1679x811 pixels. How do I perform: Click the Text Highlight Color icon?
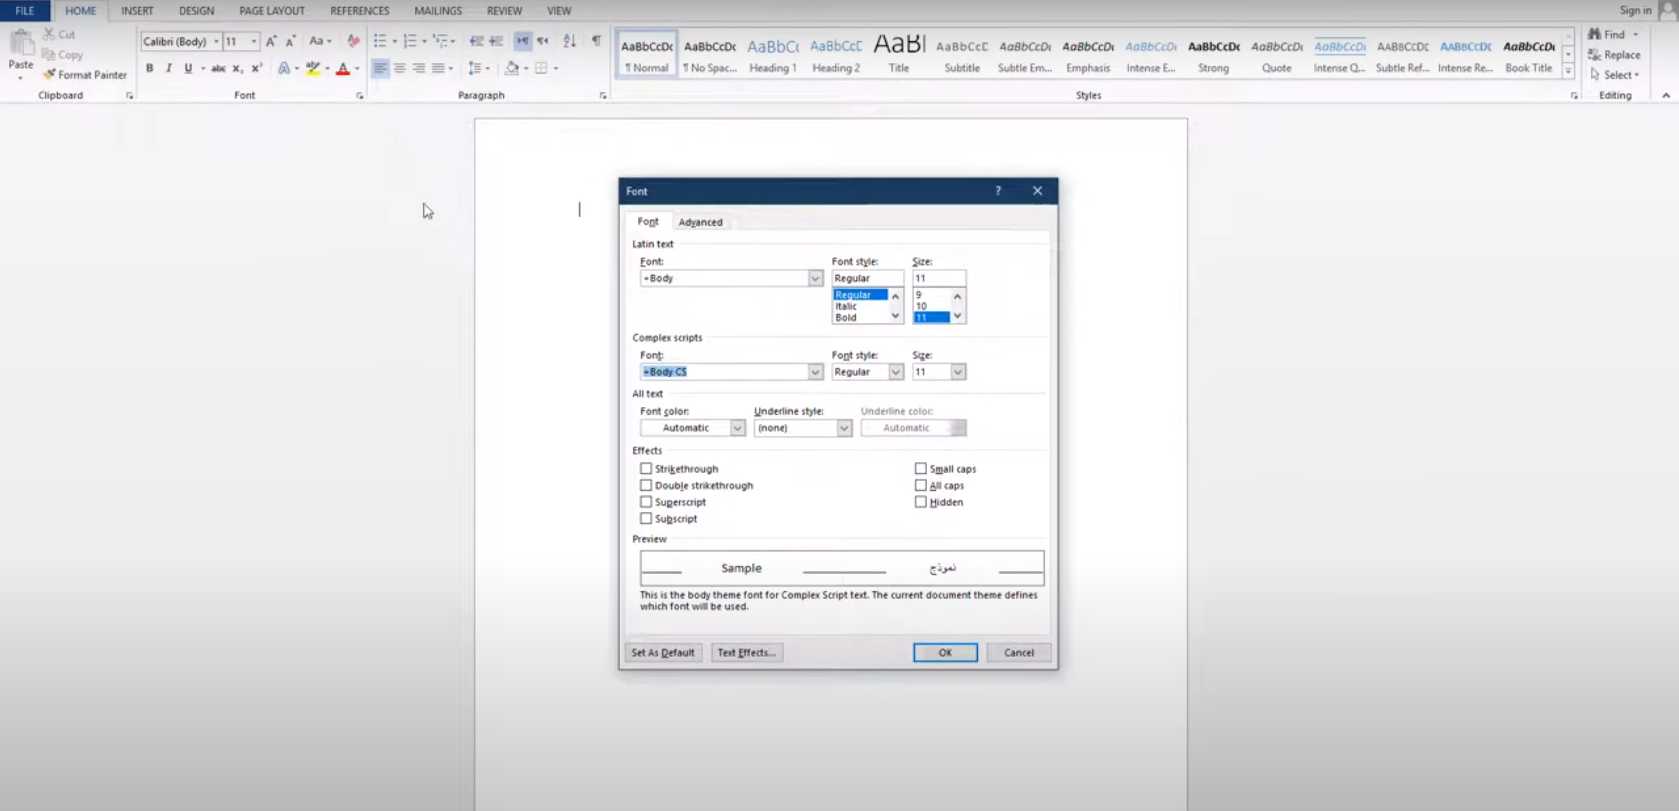pyautogui.click(x=313, y=69)
